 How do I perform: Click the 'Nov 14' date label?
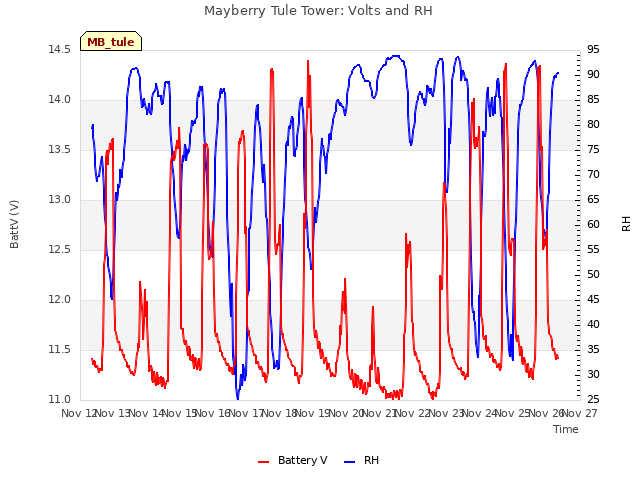[x=147, y=413]
